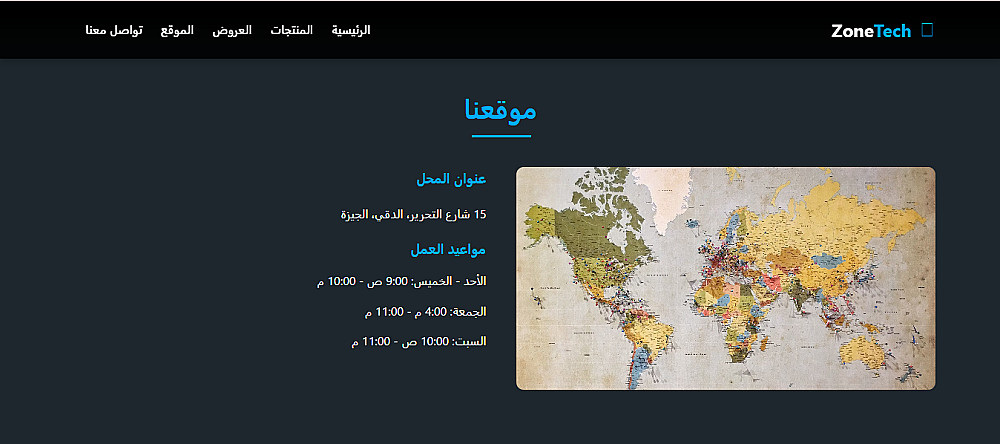Click the السبت working hours line
This screenshot has width=1000, height=444.
419,341
